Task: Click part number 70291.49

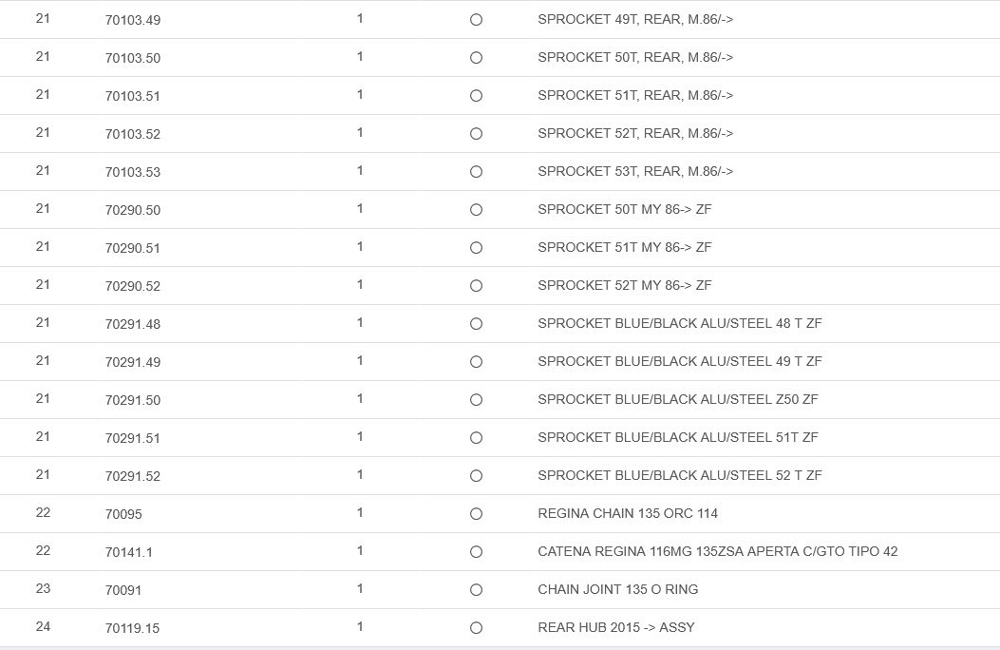Action: pos(133,362)
